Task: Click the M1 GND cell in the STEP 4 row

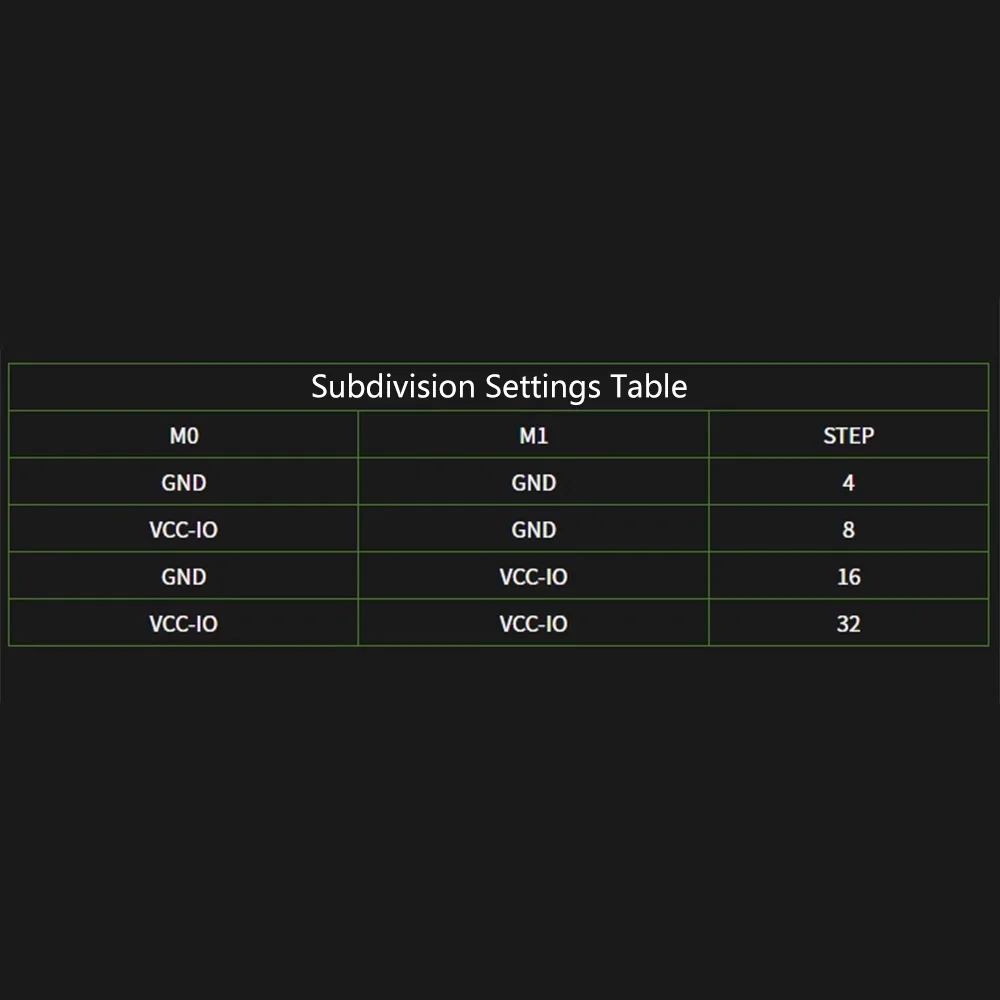Action: [533, 483]
